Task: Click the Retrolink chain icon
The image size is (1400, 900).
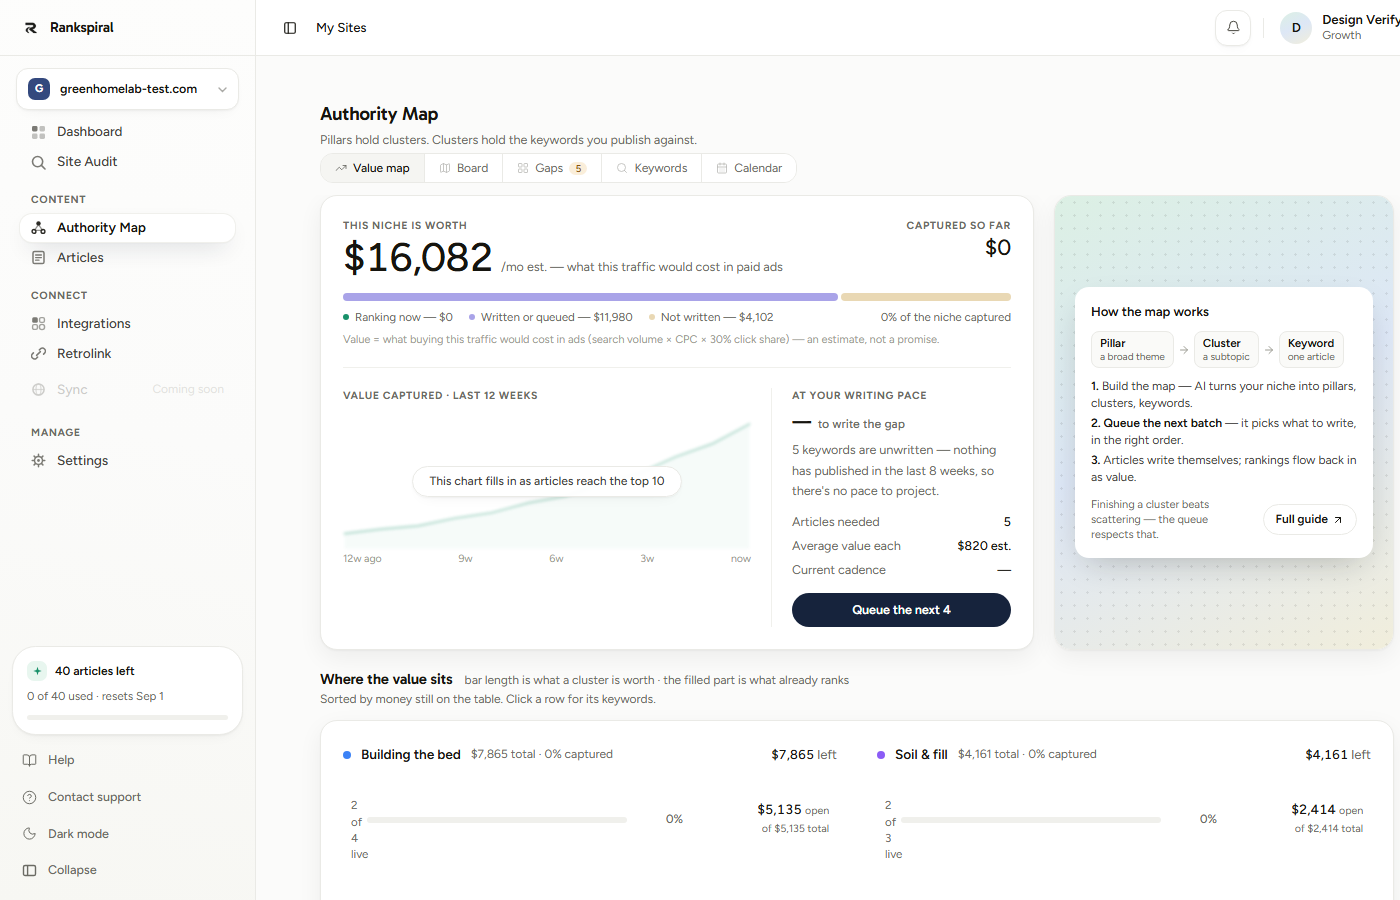Action: click(x=39, y=354)
